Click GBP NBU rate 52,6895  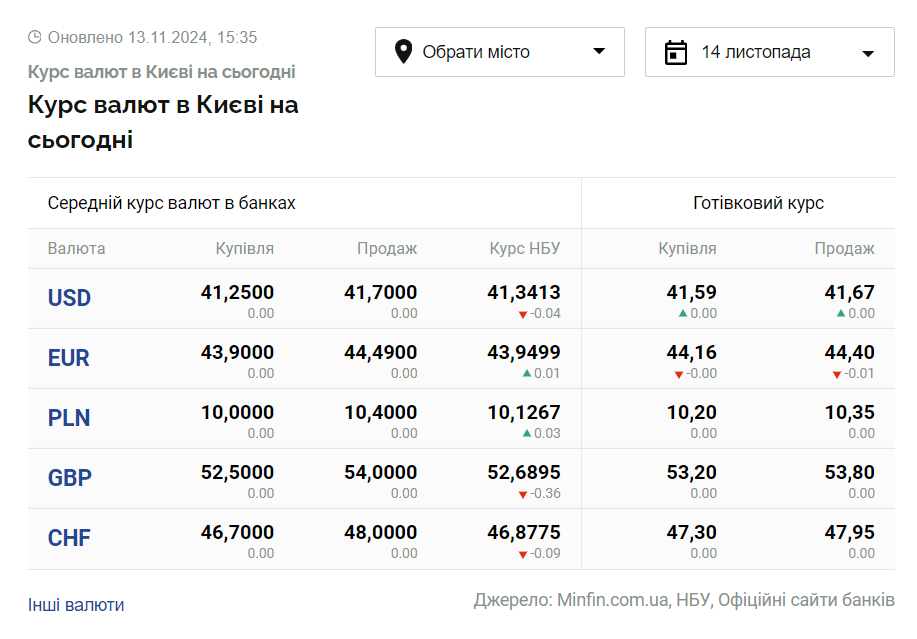pyautogui.click(x=524, y=472)
